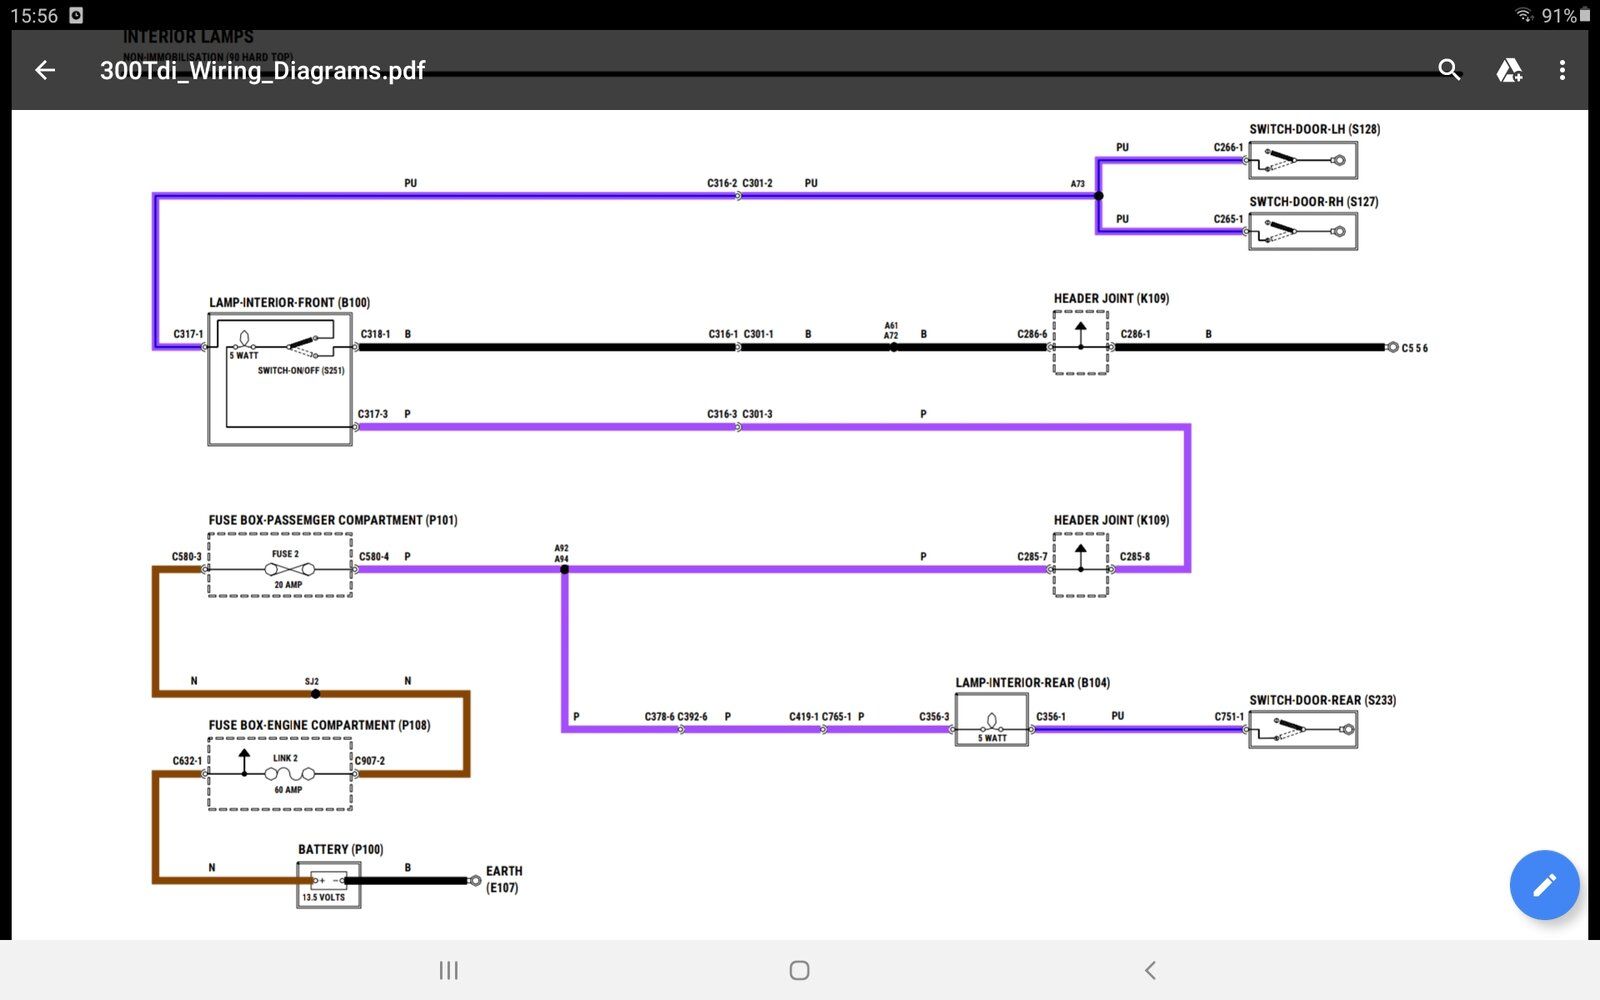
Task: Tap the C285-7 connector label
Action: pos(1032,557)
